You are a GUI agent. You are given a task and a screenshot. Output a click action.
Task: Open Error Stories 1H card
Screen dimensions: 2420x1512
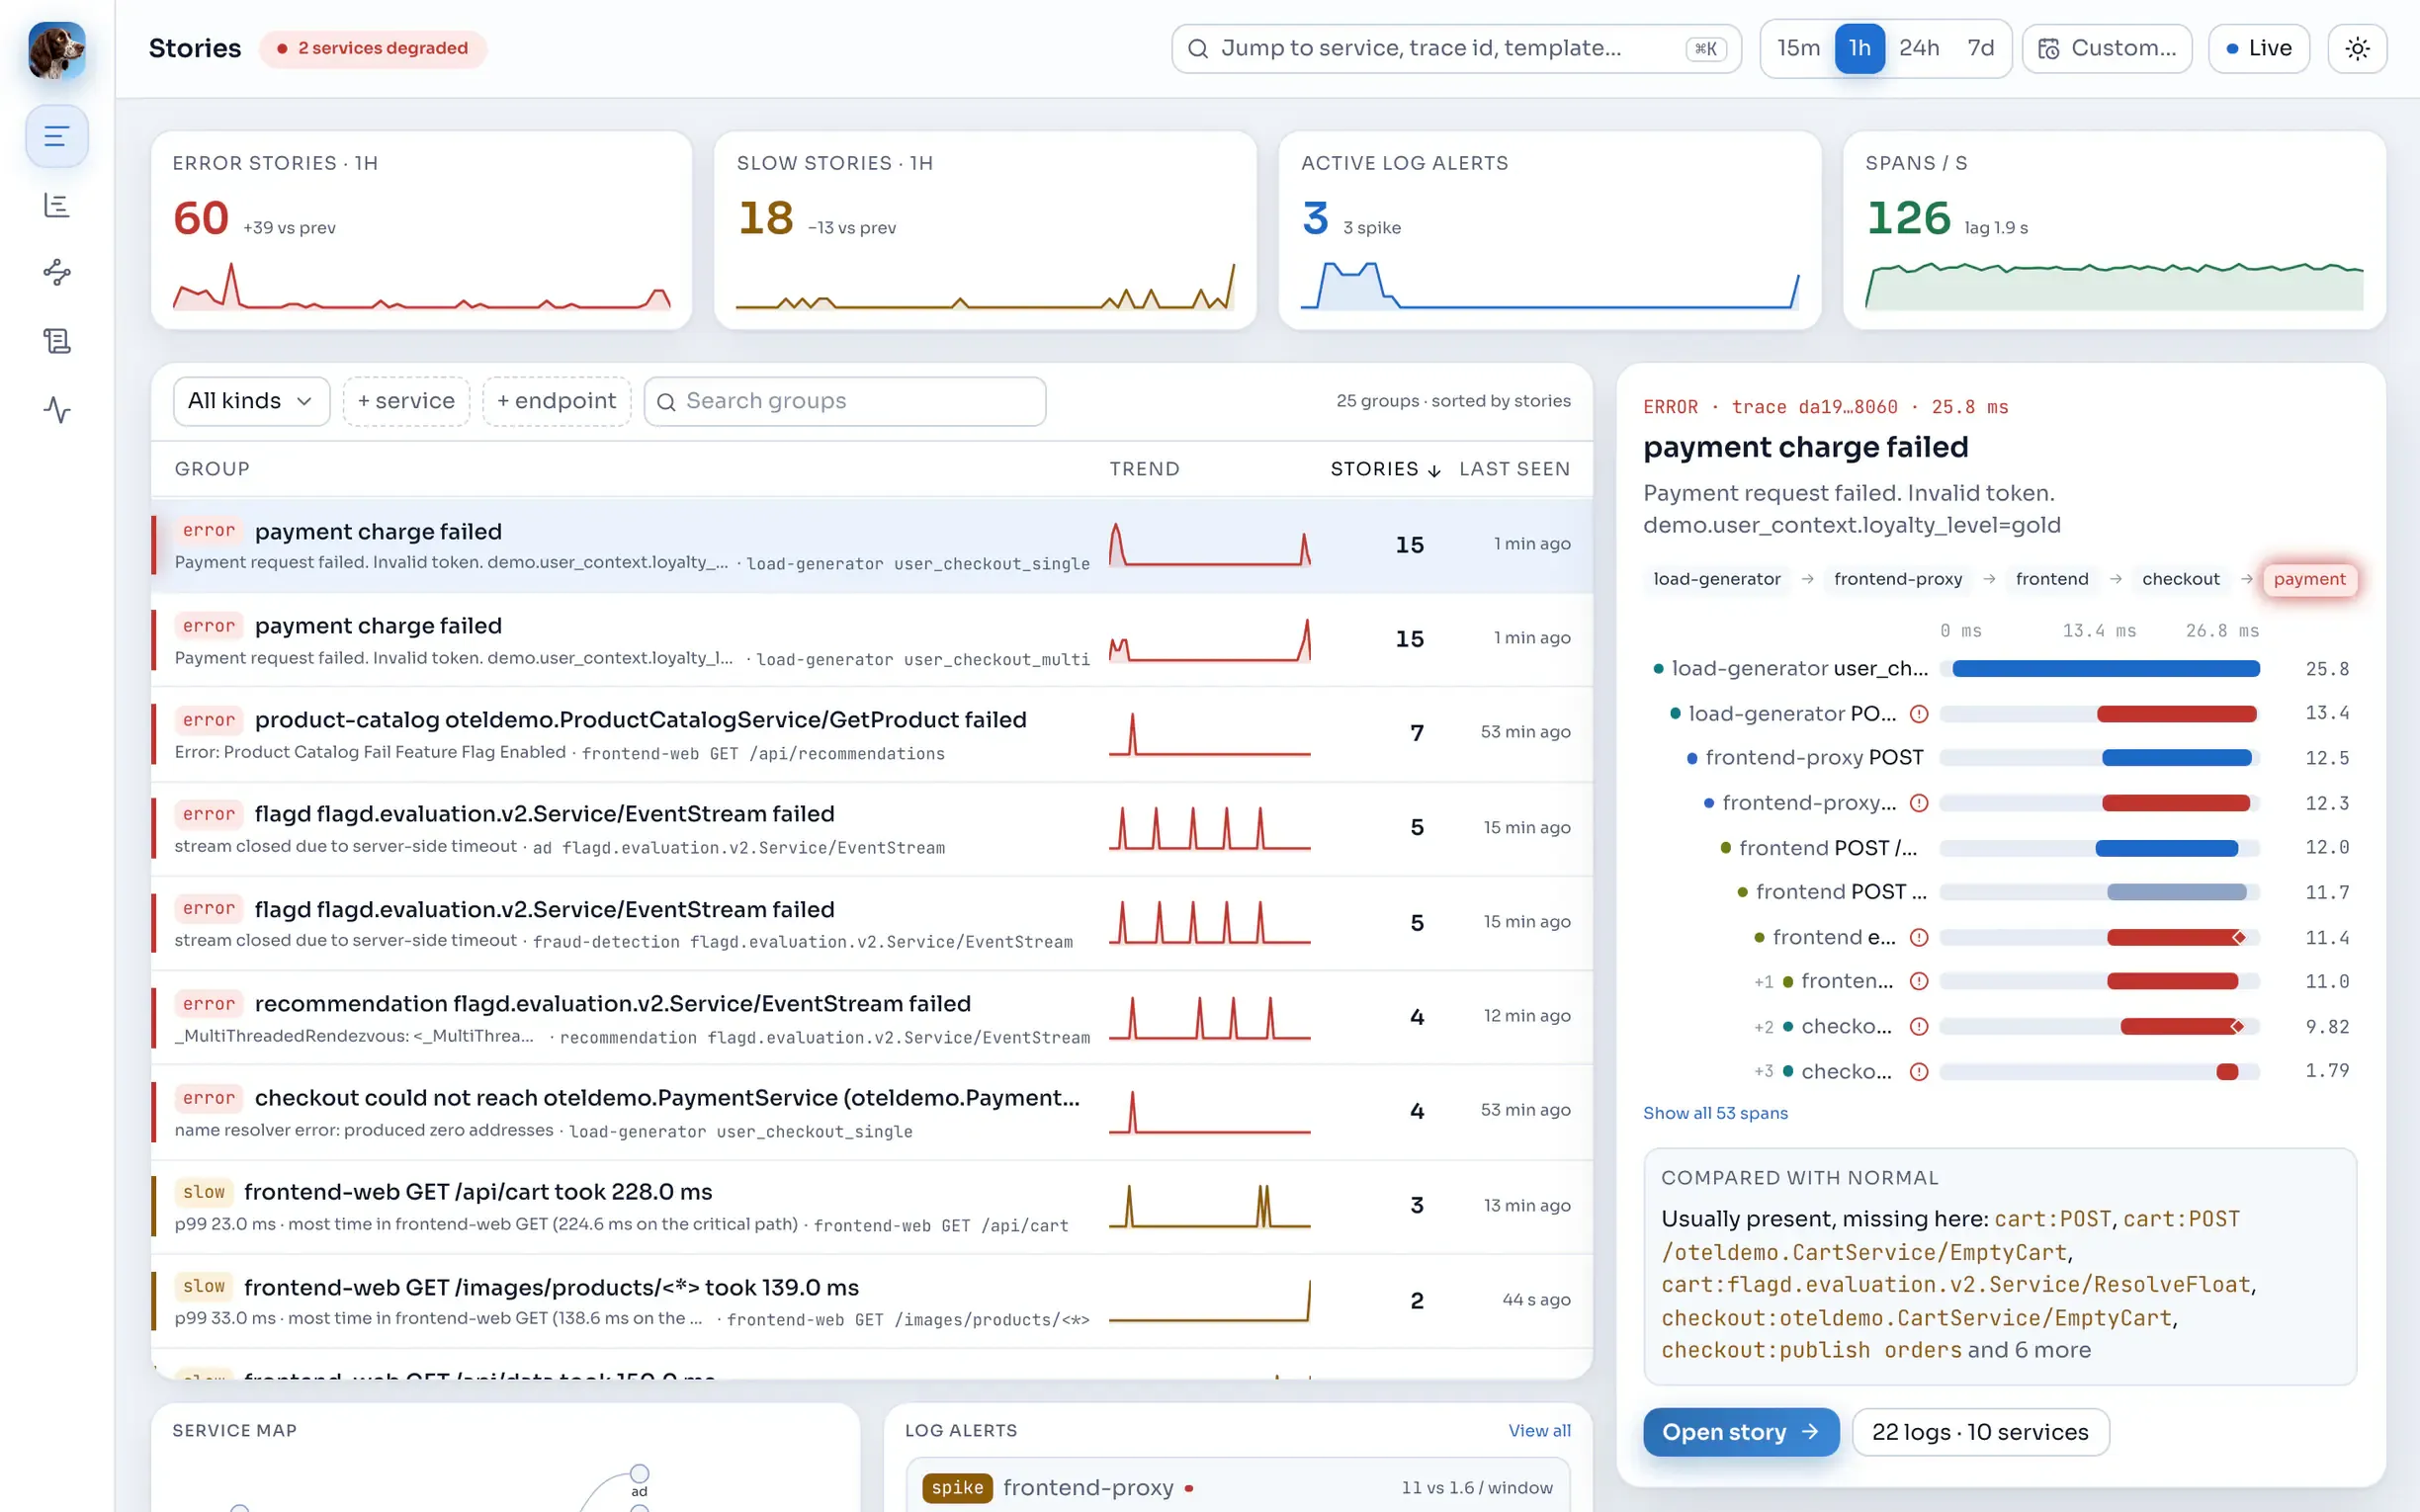point(421,230)
